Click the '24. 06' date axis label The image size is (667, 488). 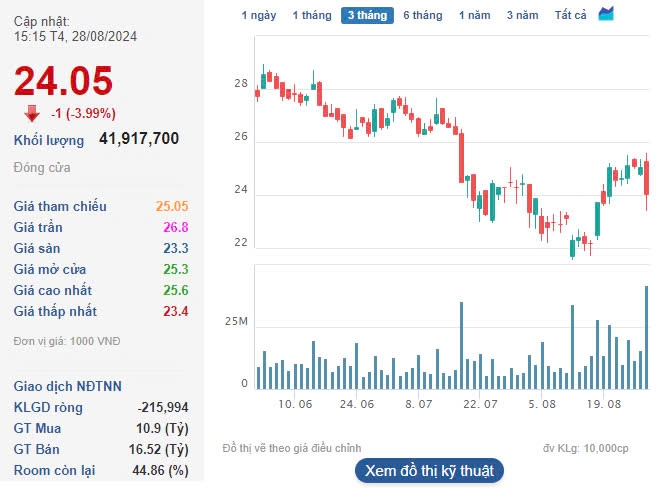click(x=356, y=404)
